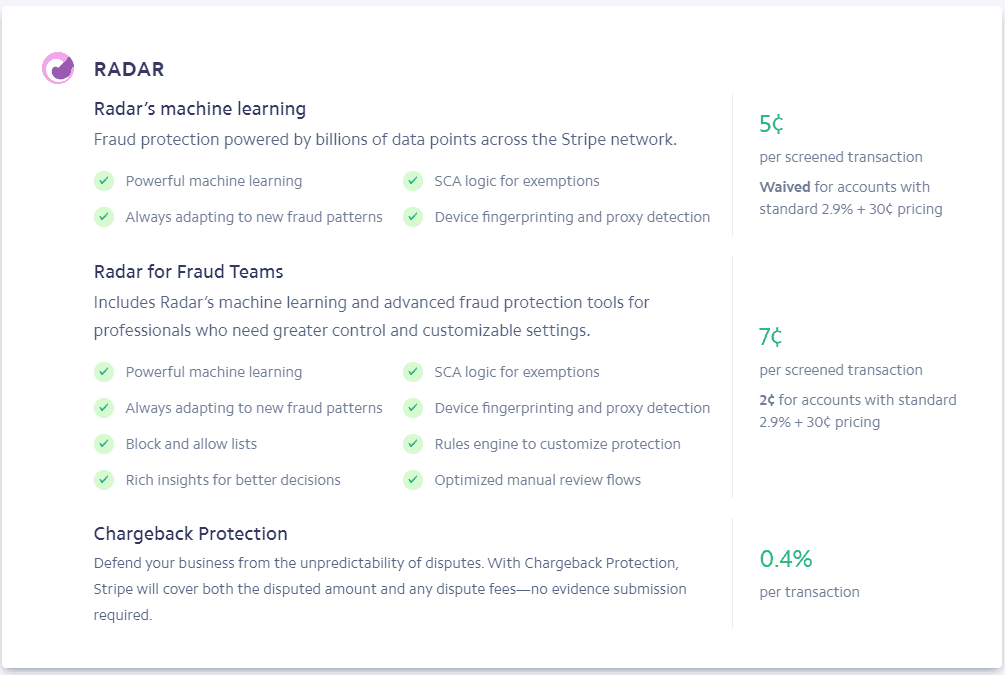Click check icon beside Rules engine to customize protection
Image resolution: width=1005 pixels, height=675 pixels.
coord(413,444)
